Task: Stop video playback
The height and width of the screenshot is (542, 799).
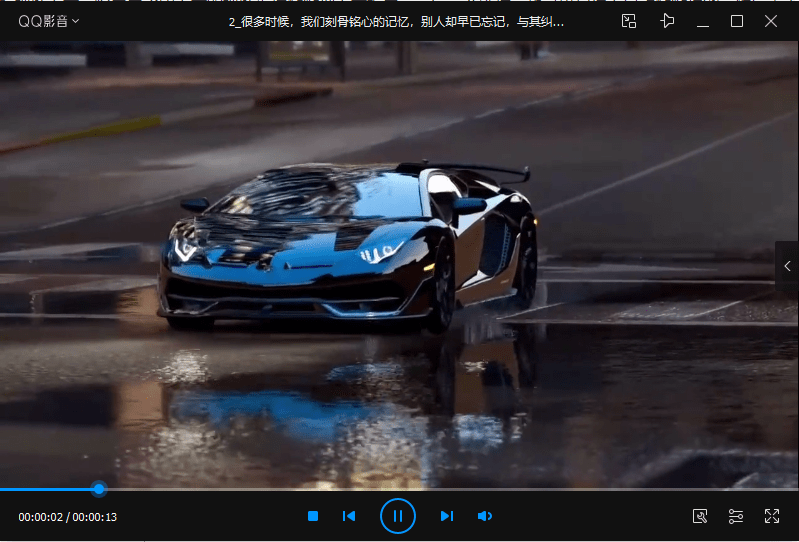Action: tap(313, 516)
